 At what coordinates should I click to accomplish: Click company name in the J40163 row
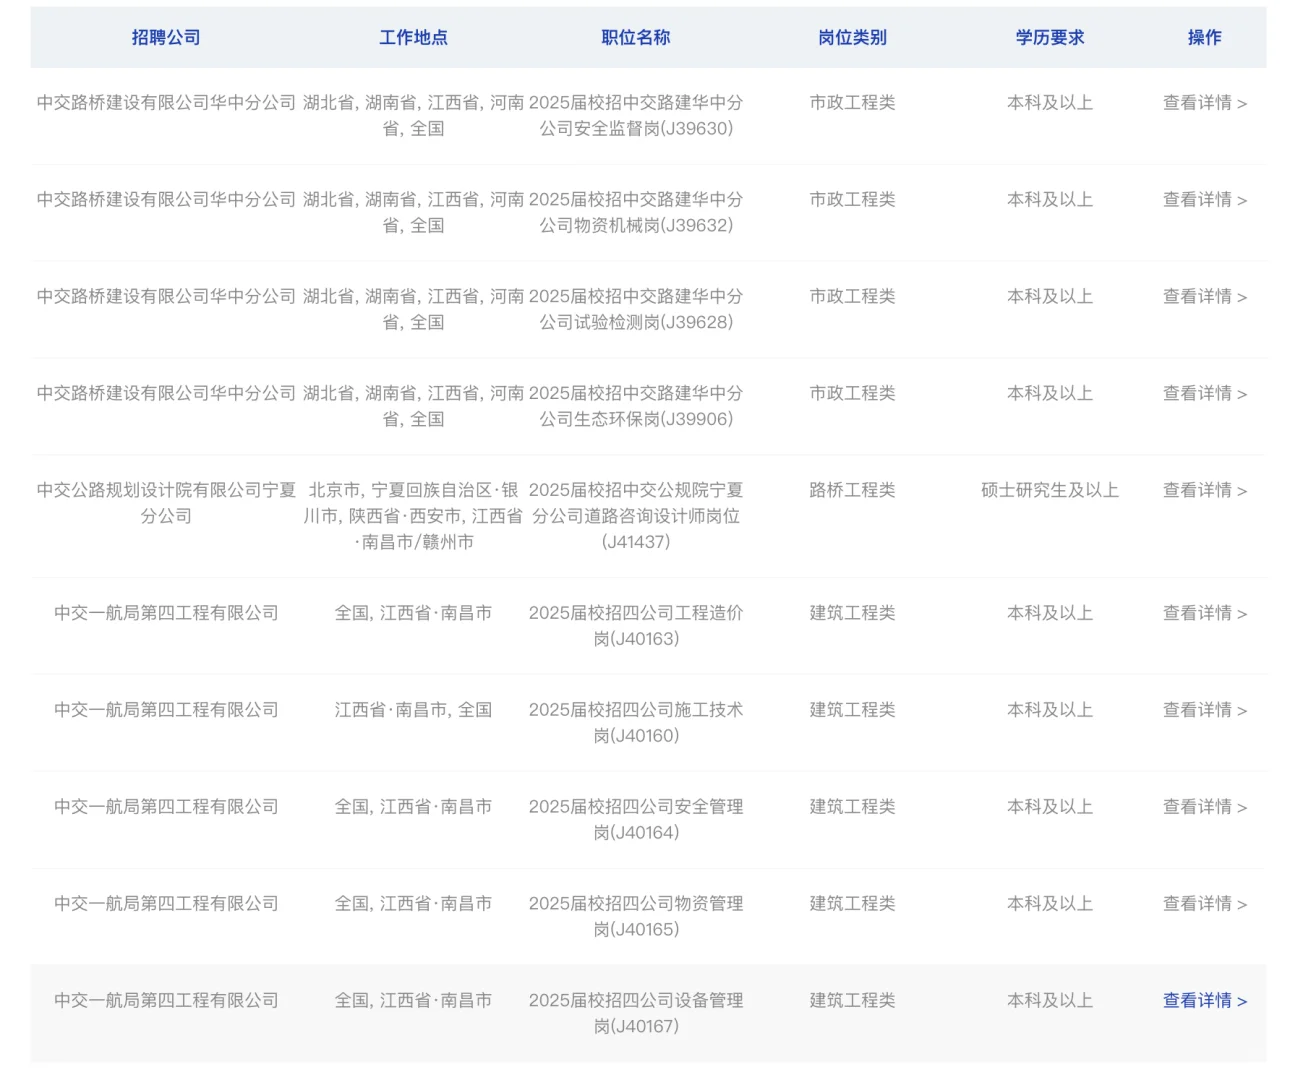point(166,614)
